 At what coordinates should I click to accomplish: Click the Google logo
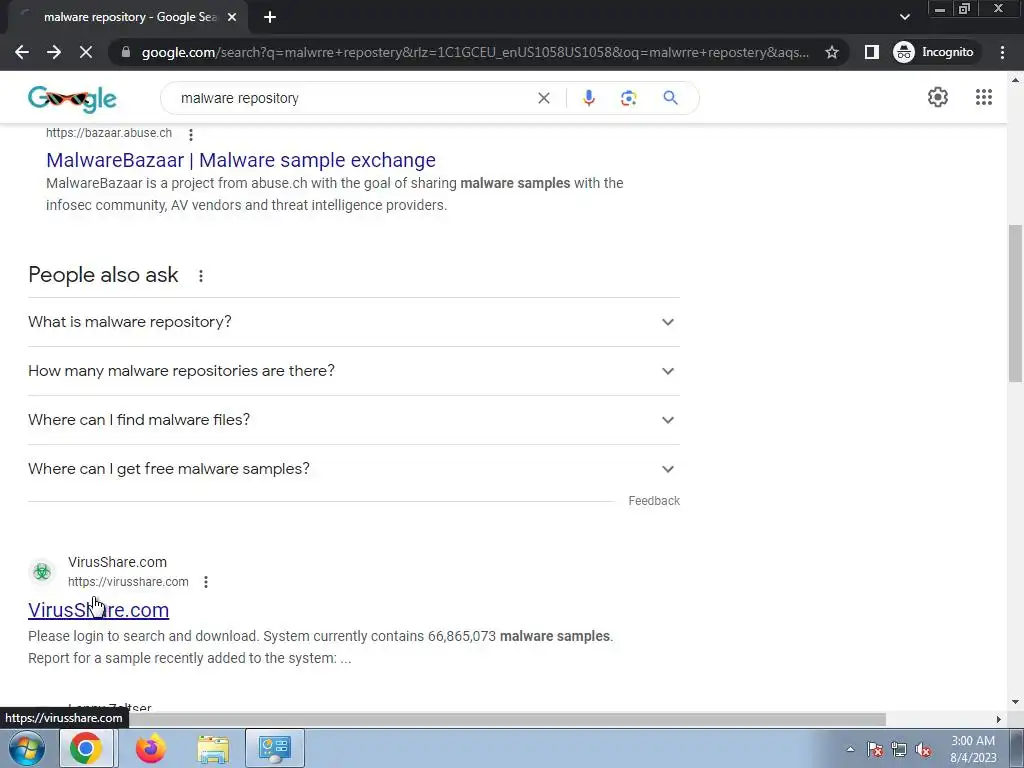(72, 99)
